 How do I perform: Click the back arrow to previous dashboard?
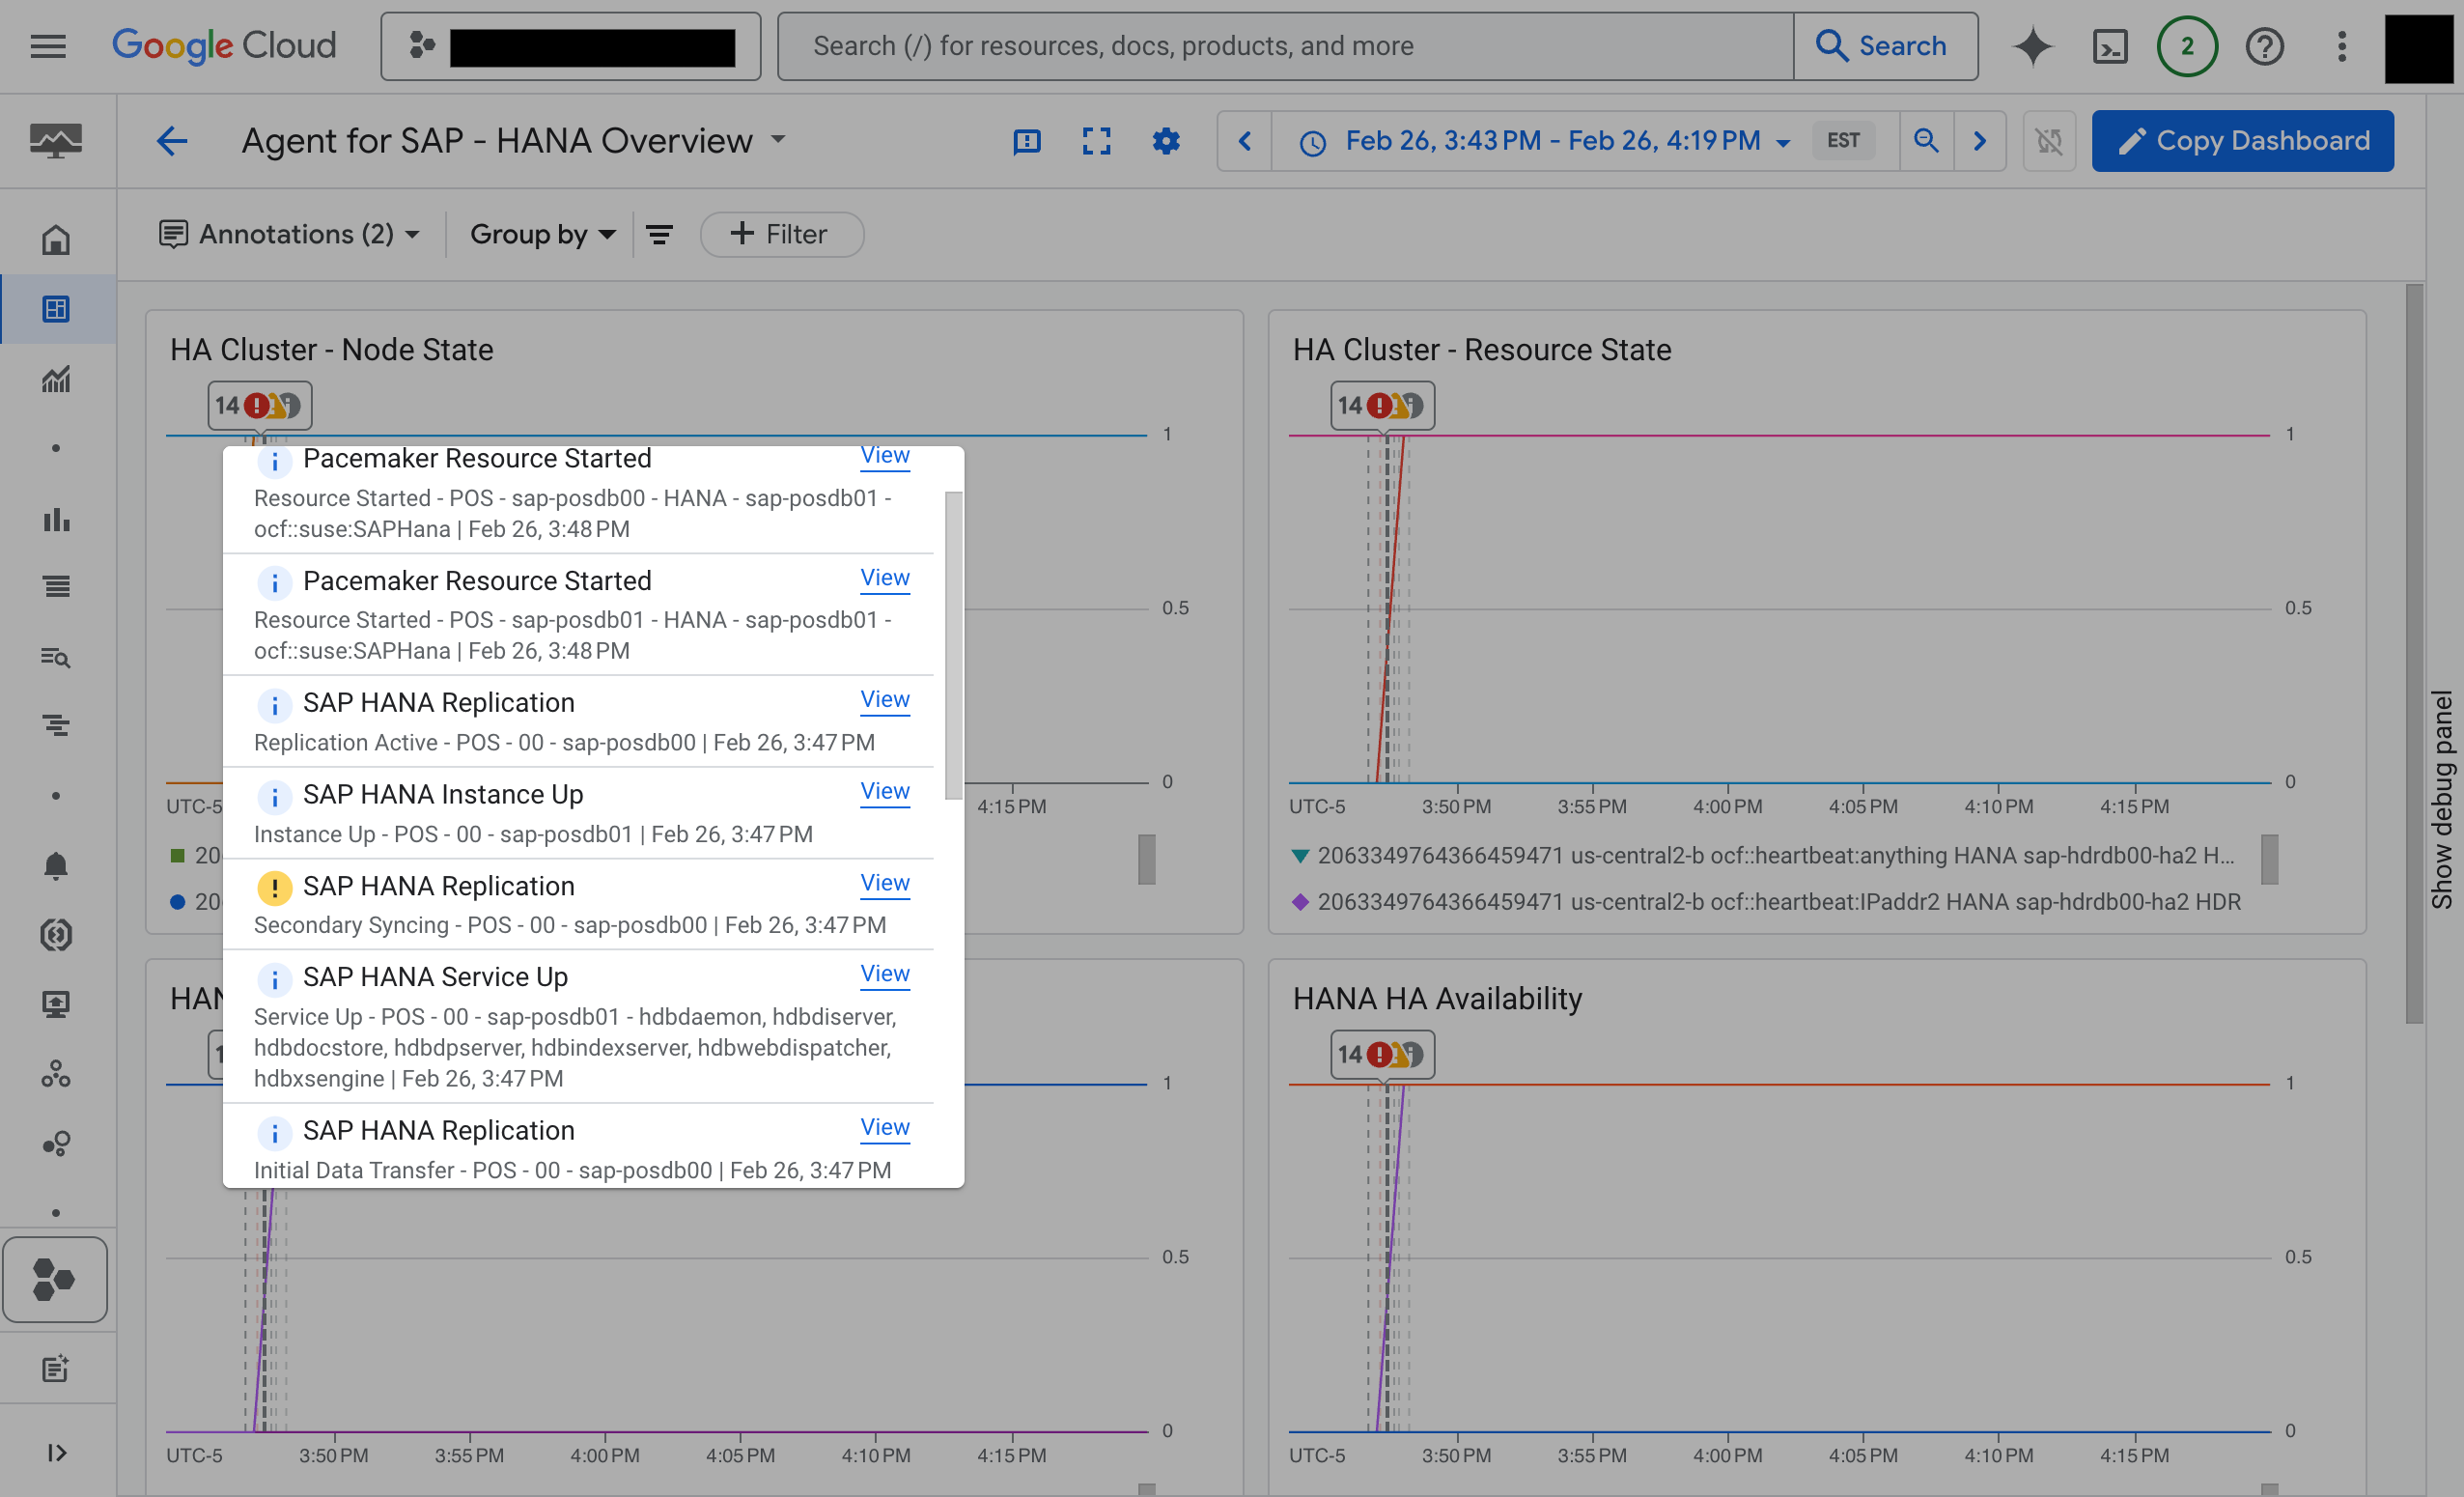169,141
